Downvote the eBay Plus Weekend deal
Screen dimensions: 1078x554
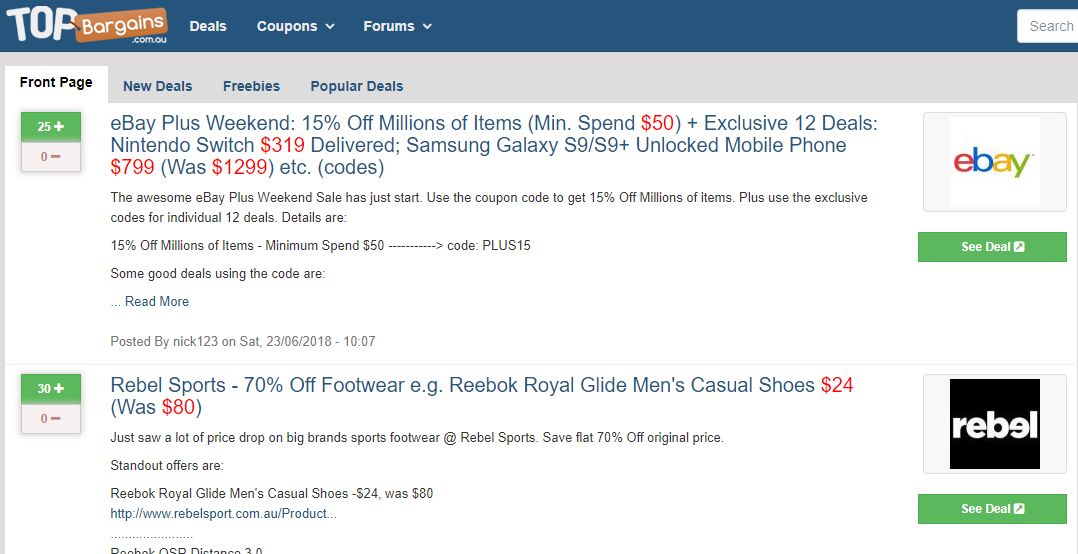coord(51,157)
